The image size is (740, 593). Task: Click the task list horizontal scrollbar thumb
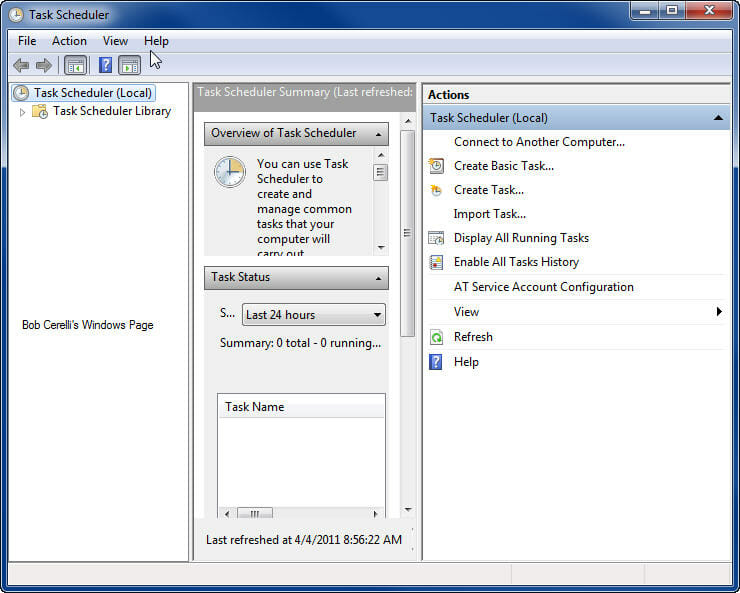pyautogui.click(x=254, y=513)
